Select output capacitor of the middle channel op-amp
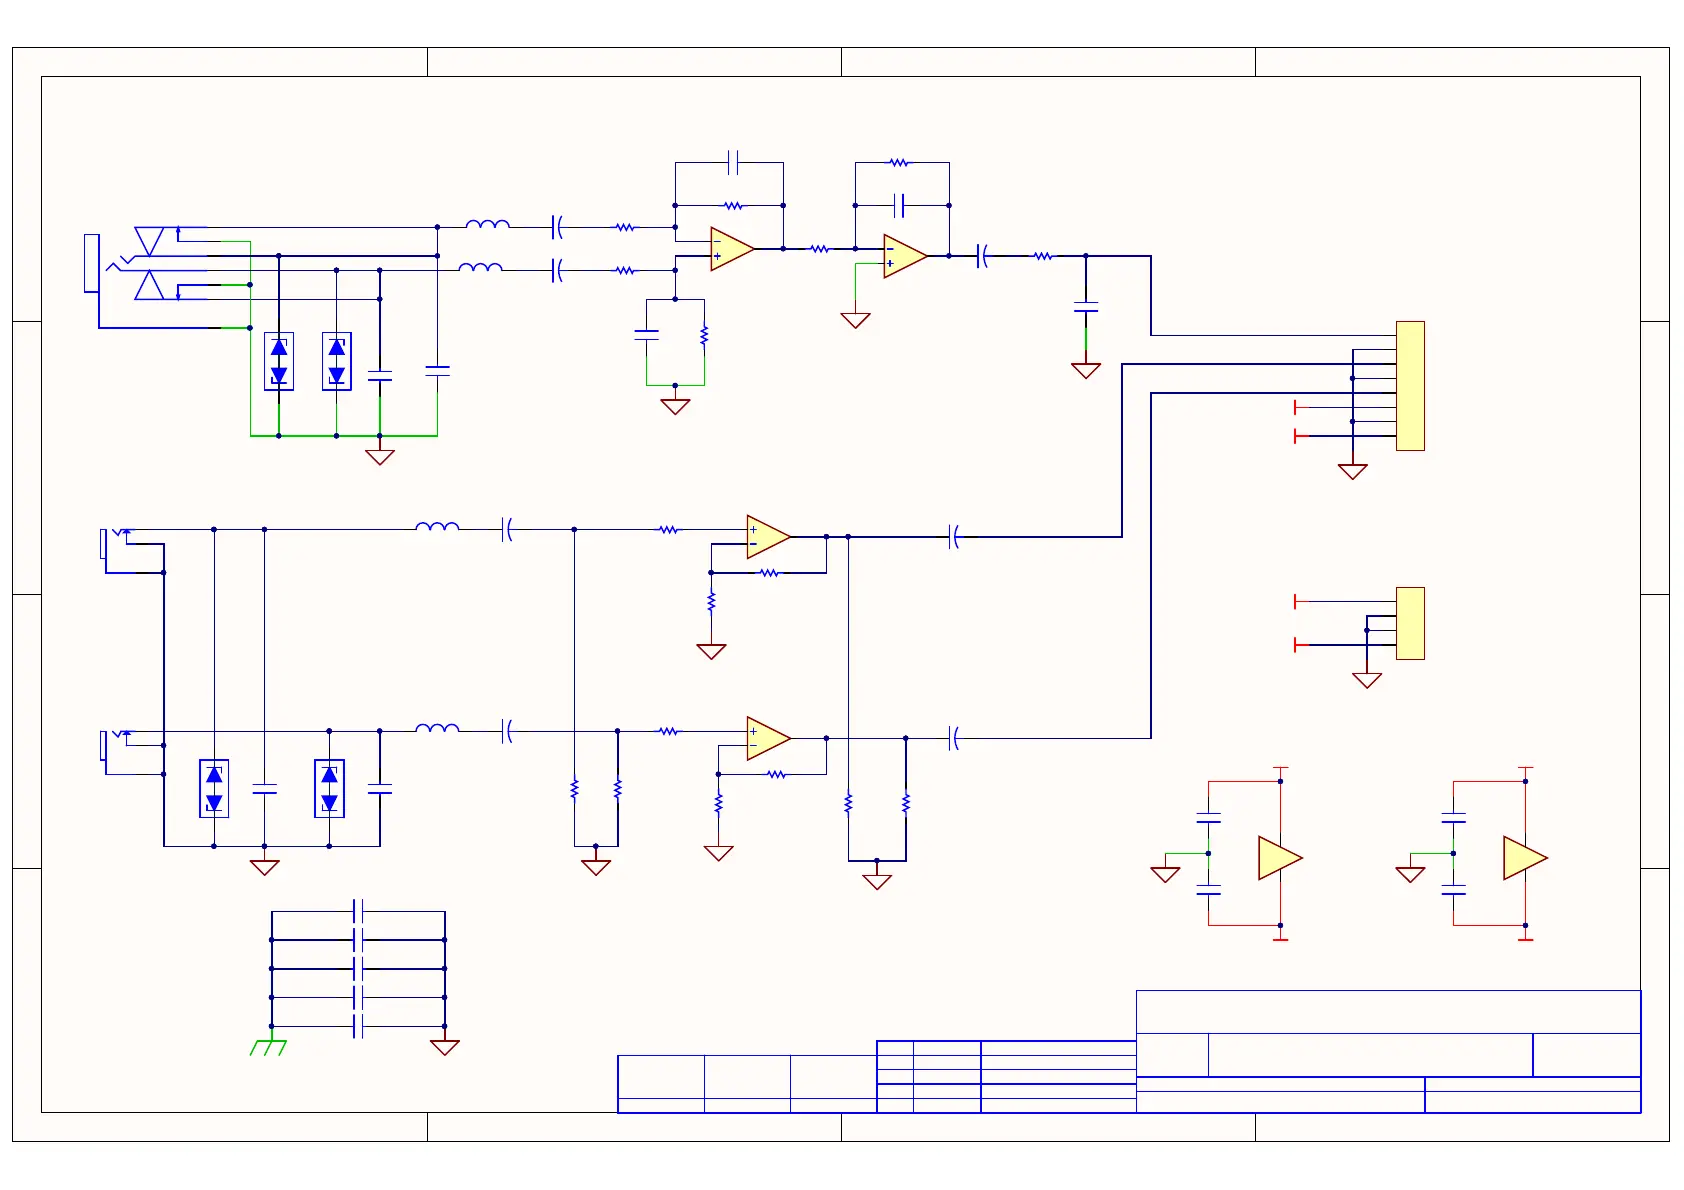The width and height of the screenshot is (1684, 1190). point(954,537)
